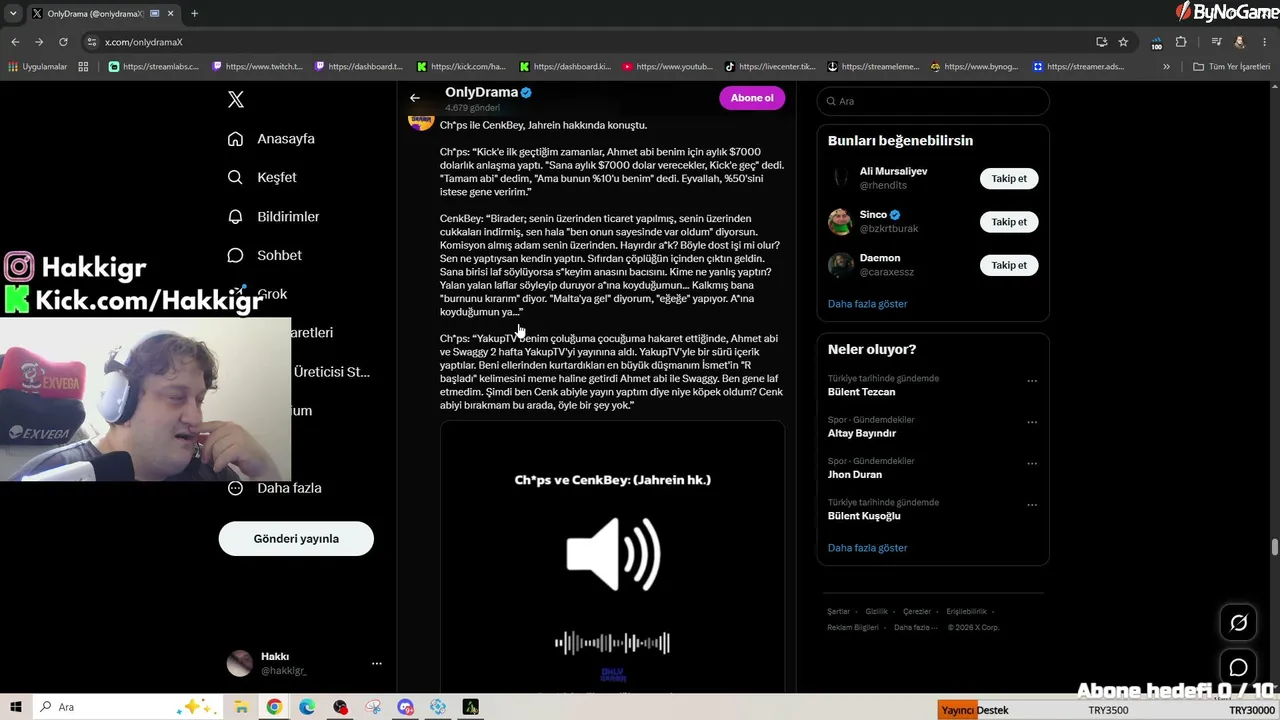Image resolution: width=1280 pixels, height=720 pixels.
Task: Reload the page in Chrome
Action: click(x=63, y=42)
